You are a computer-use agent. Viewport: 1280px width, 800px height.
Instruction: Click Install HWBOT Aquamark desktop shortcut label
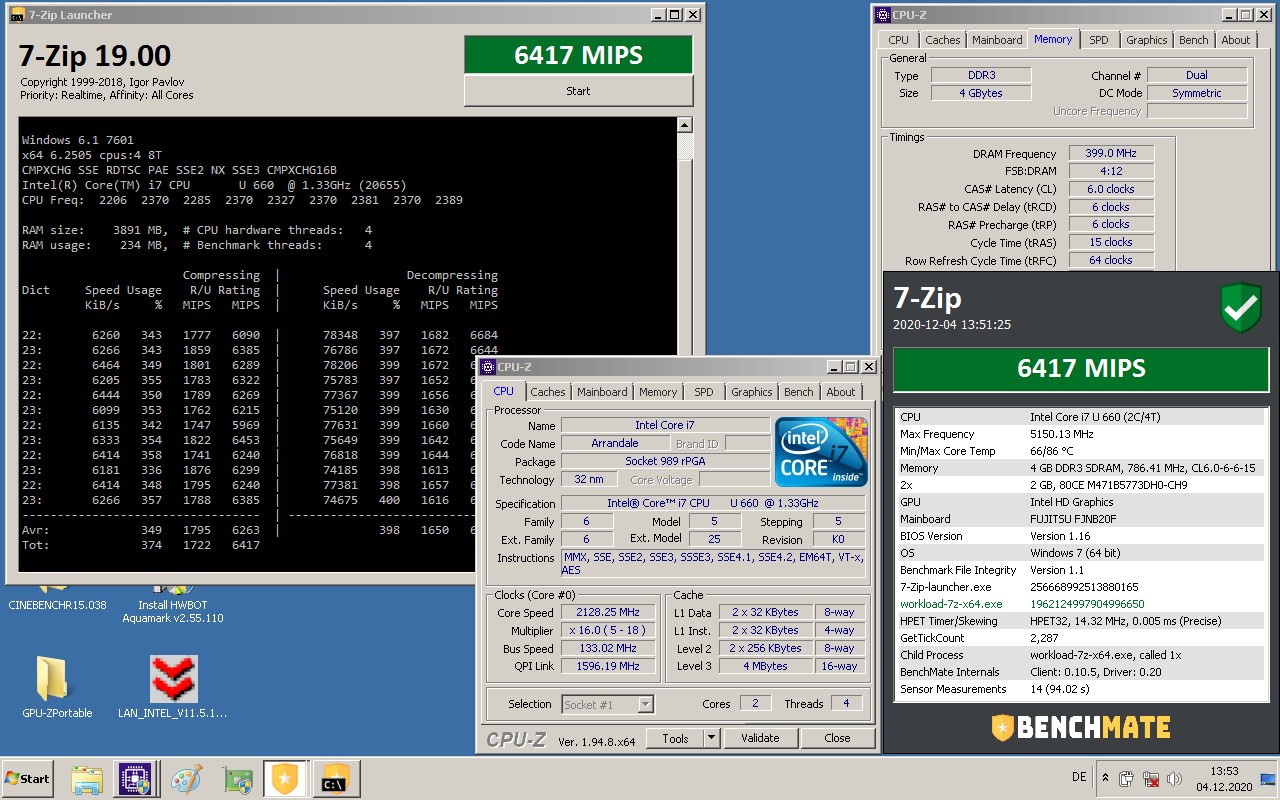(x=173, y=611)
